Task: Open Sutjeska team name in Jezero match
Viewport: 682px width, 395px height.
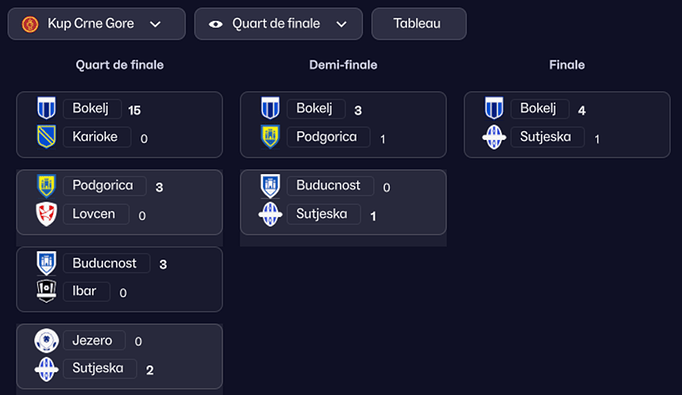Action: pos(100,368)
